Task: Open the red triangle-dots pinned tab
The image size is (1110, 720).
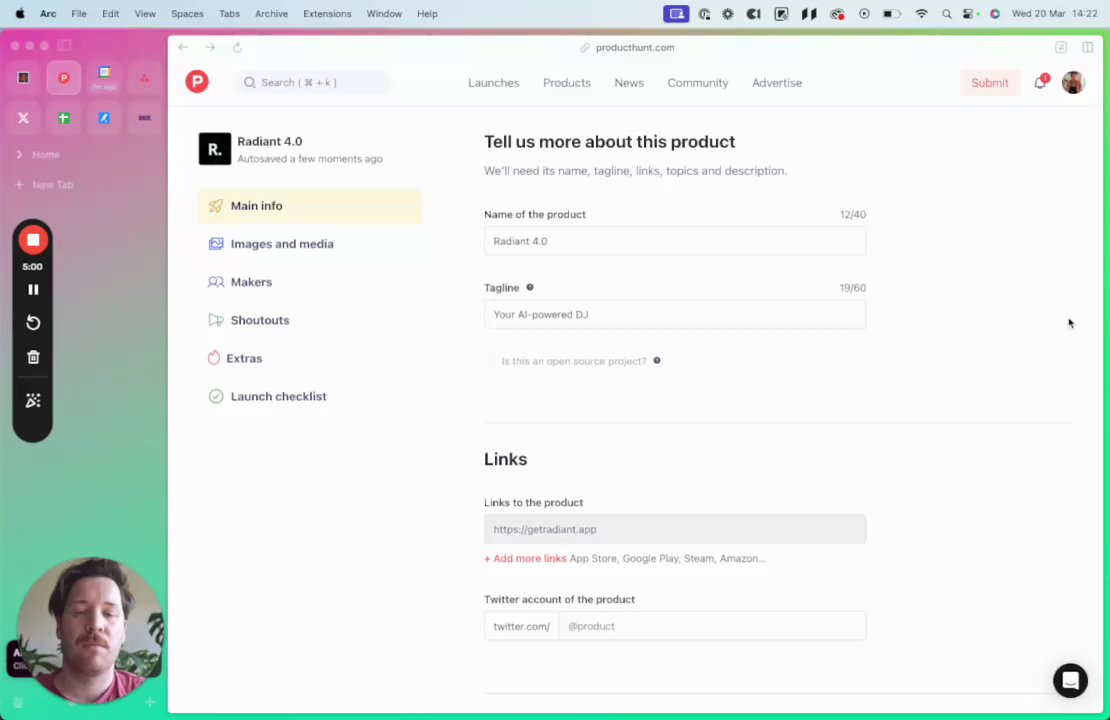Action: point(144,78)
